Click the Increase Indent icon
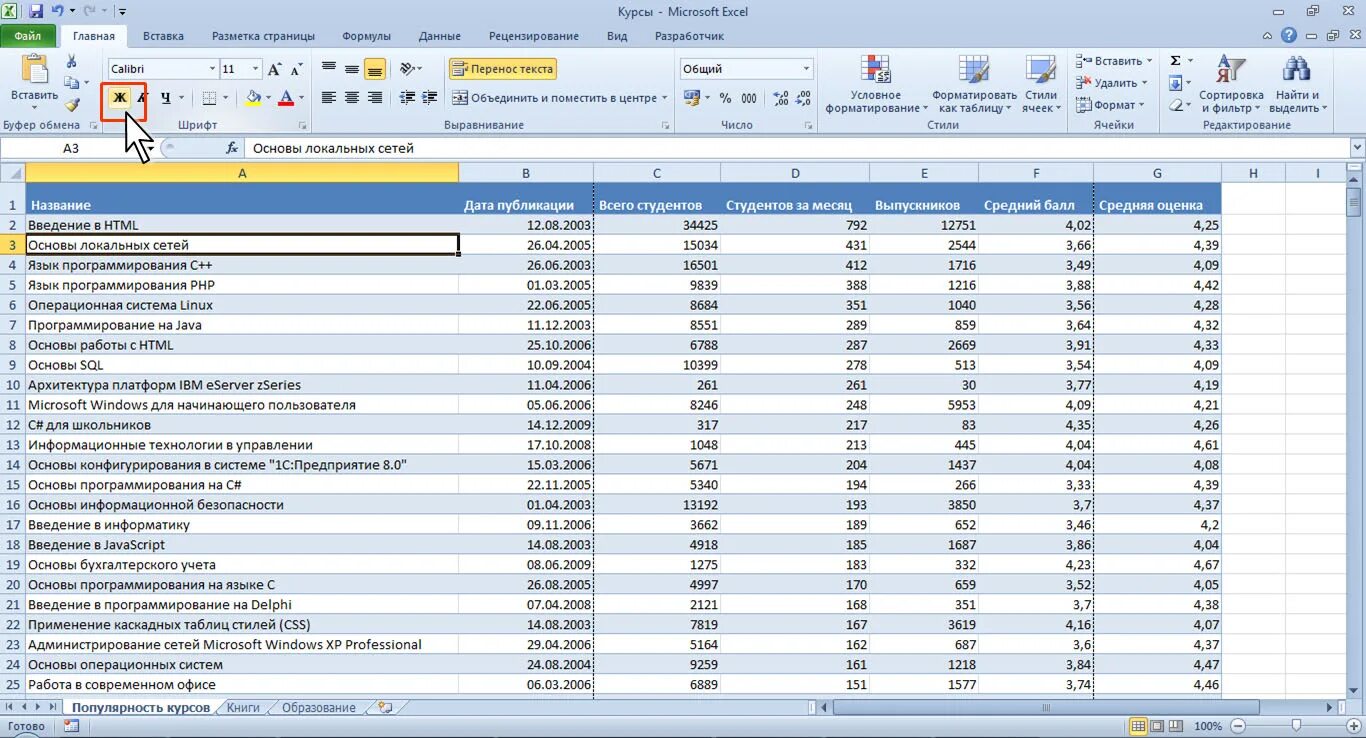The width and height of the screenshot is (1366, 738). 430,98
